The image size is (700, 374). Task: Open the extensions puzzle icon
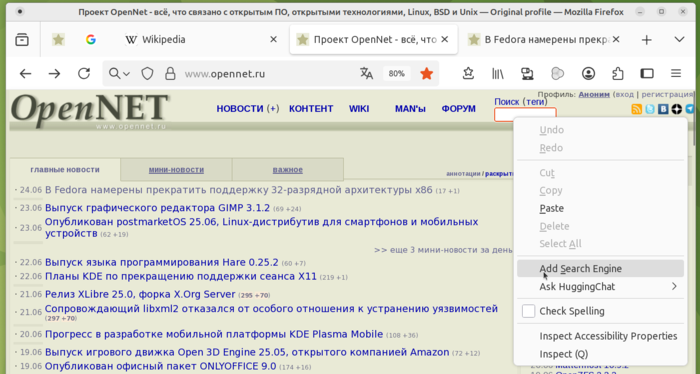click(618, 74)
